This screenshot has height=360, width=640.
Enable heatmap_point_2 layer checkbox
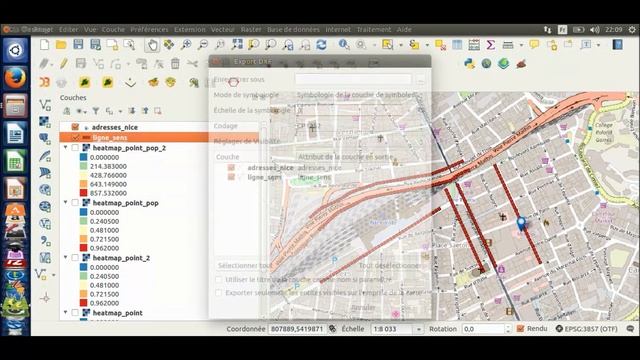[75, 258]
